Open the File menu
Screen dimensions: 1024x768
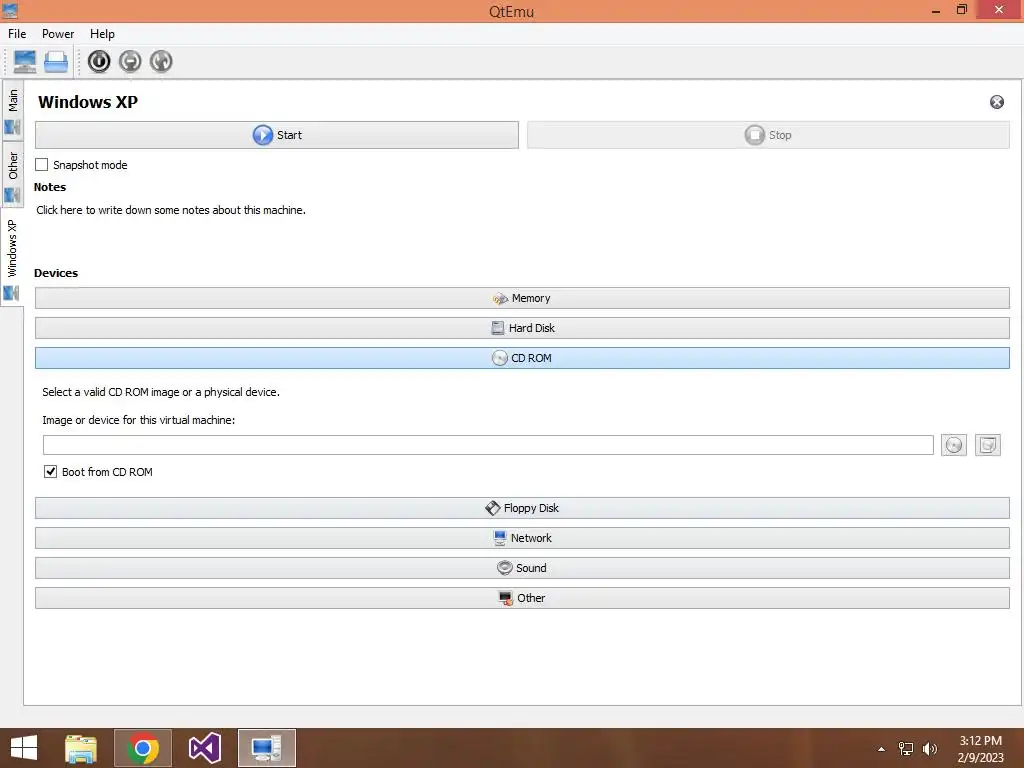tap(17, 34)
